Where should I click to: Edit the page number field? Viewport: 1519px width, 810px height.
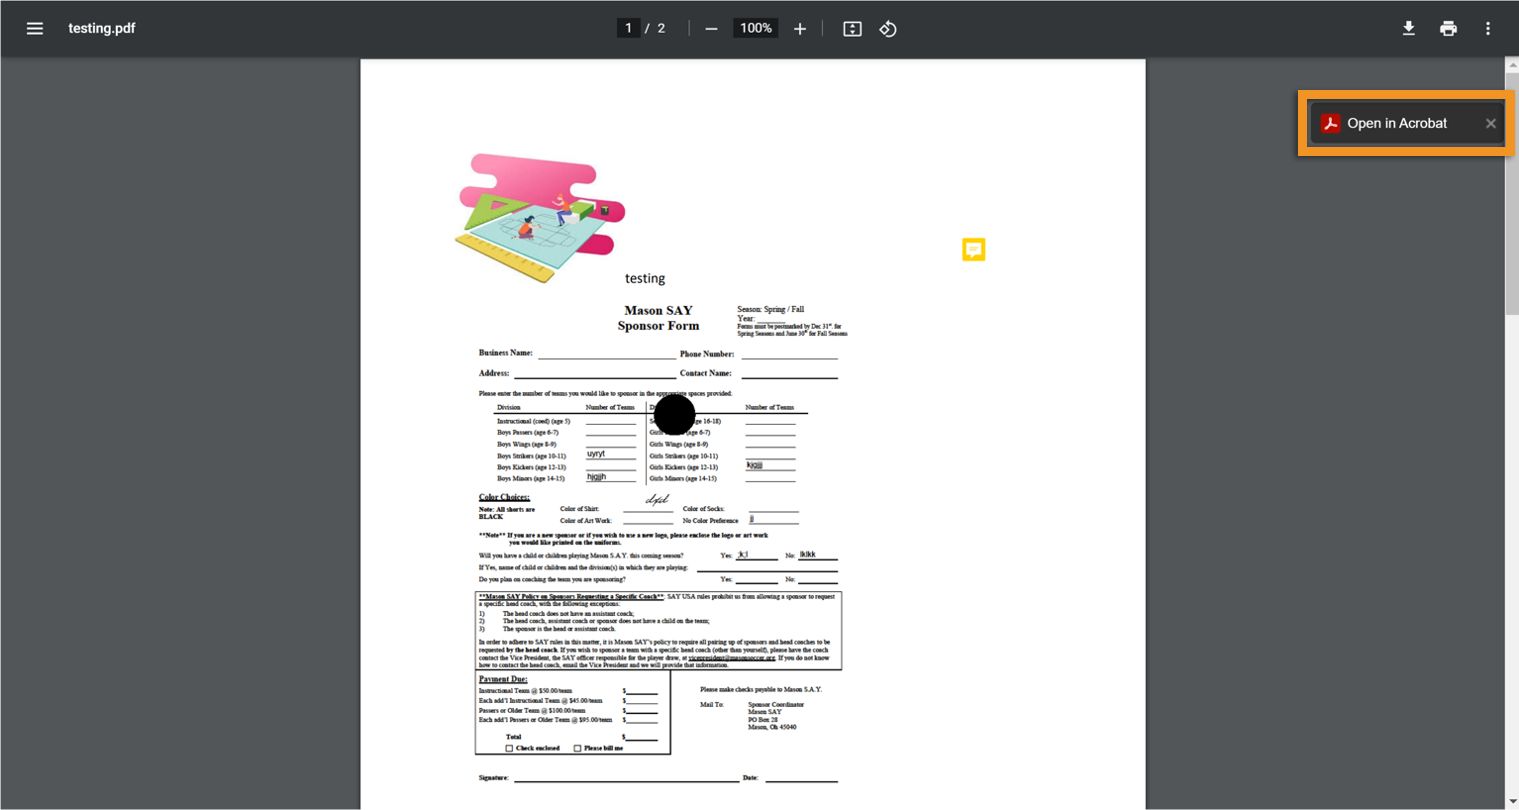pyautogui.click(x=629, y=28)
